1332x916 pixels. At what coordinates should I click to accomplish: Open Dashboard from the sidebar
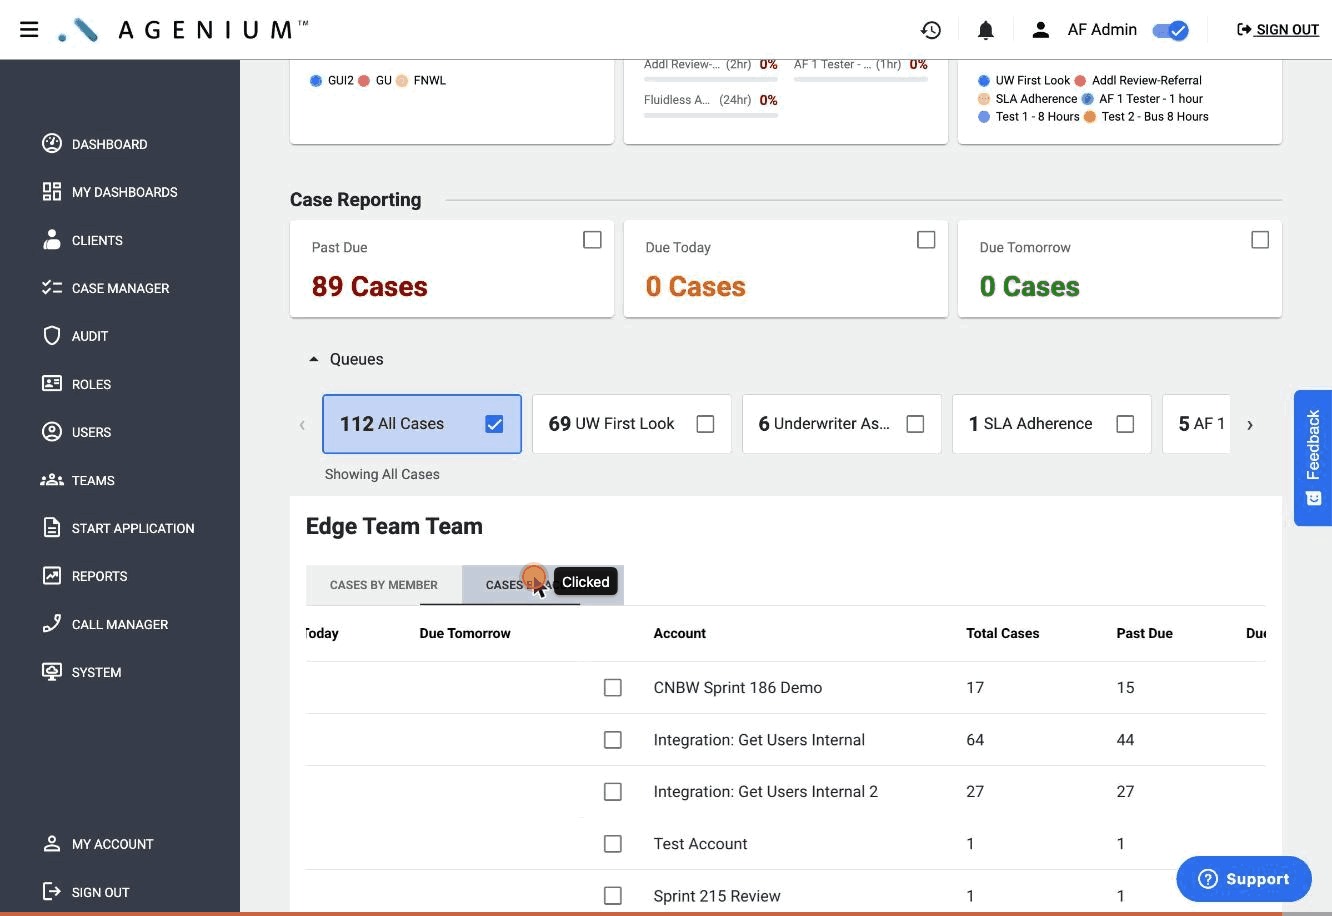[109, 144]
